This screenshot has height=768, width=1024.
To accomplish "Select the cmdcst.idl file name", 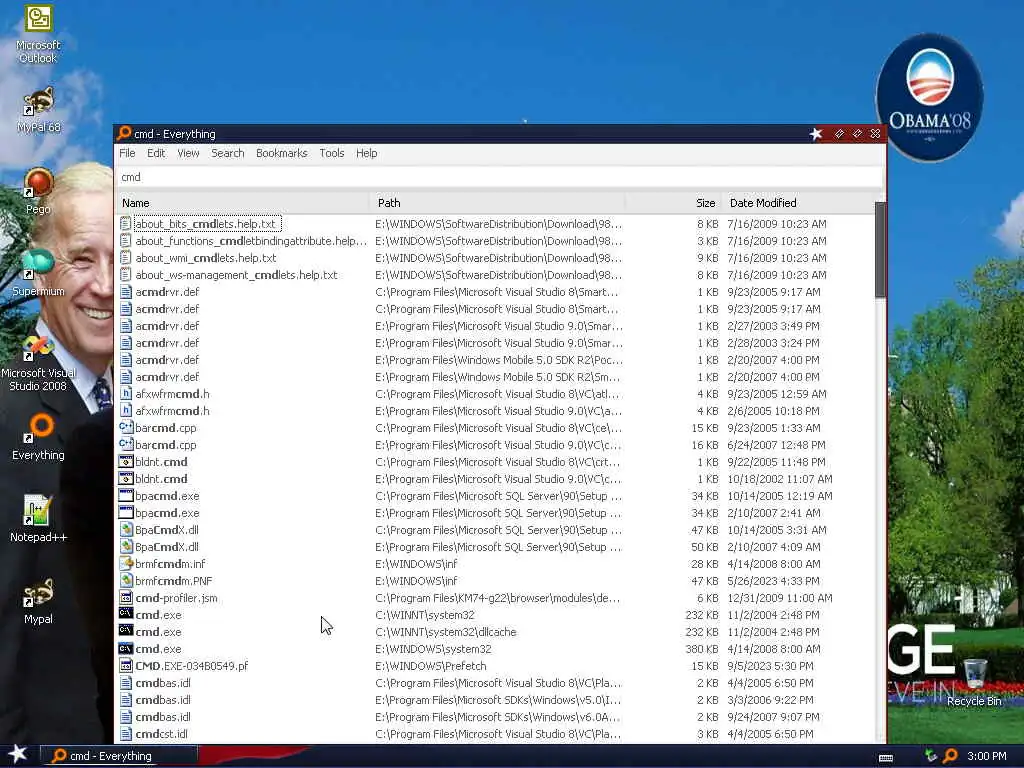I will click(161, 733).
